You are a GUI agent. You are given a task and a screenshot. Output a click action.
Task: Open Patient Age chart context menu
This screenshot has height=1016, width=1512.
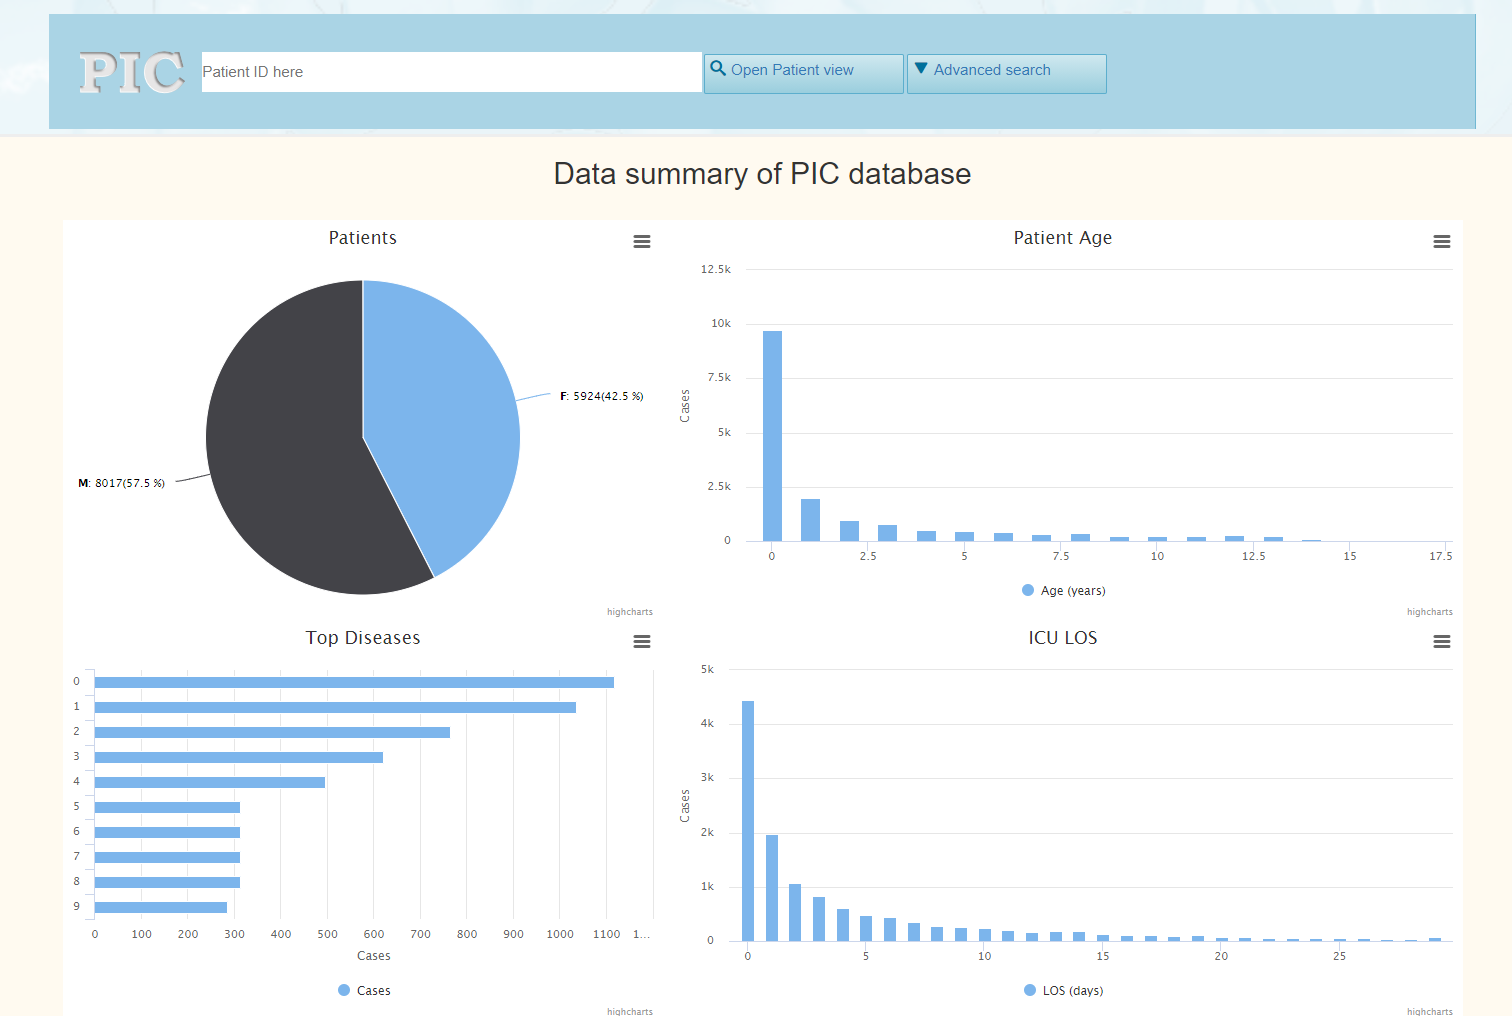[x=1442, y=242]
